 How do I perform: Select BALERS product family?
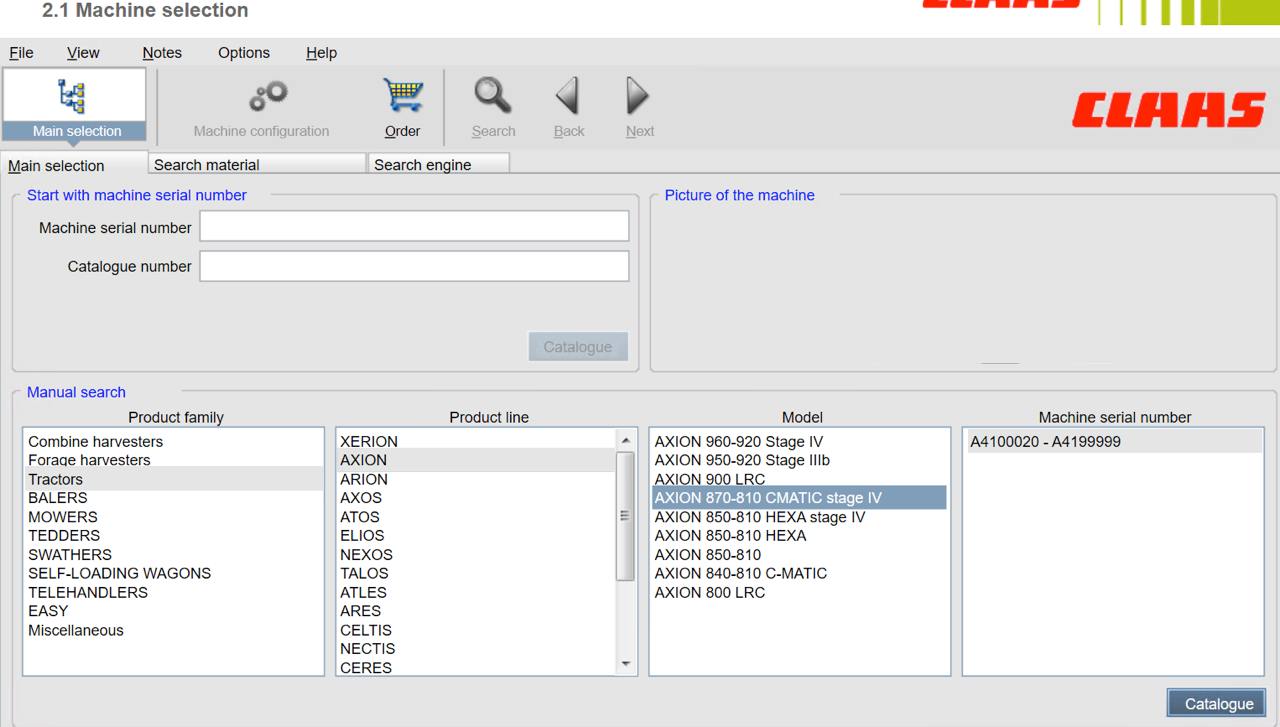pyautogui.click(x=173, y=497)
